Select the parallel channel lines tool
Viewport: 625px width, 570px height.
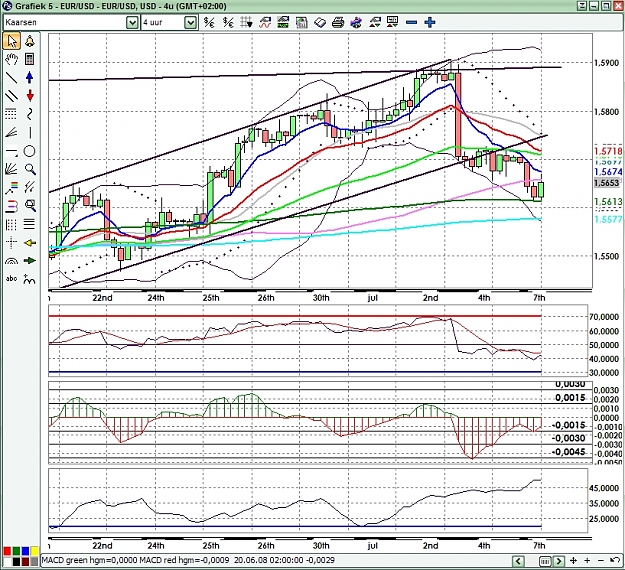click(12, 96)
